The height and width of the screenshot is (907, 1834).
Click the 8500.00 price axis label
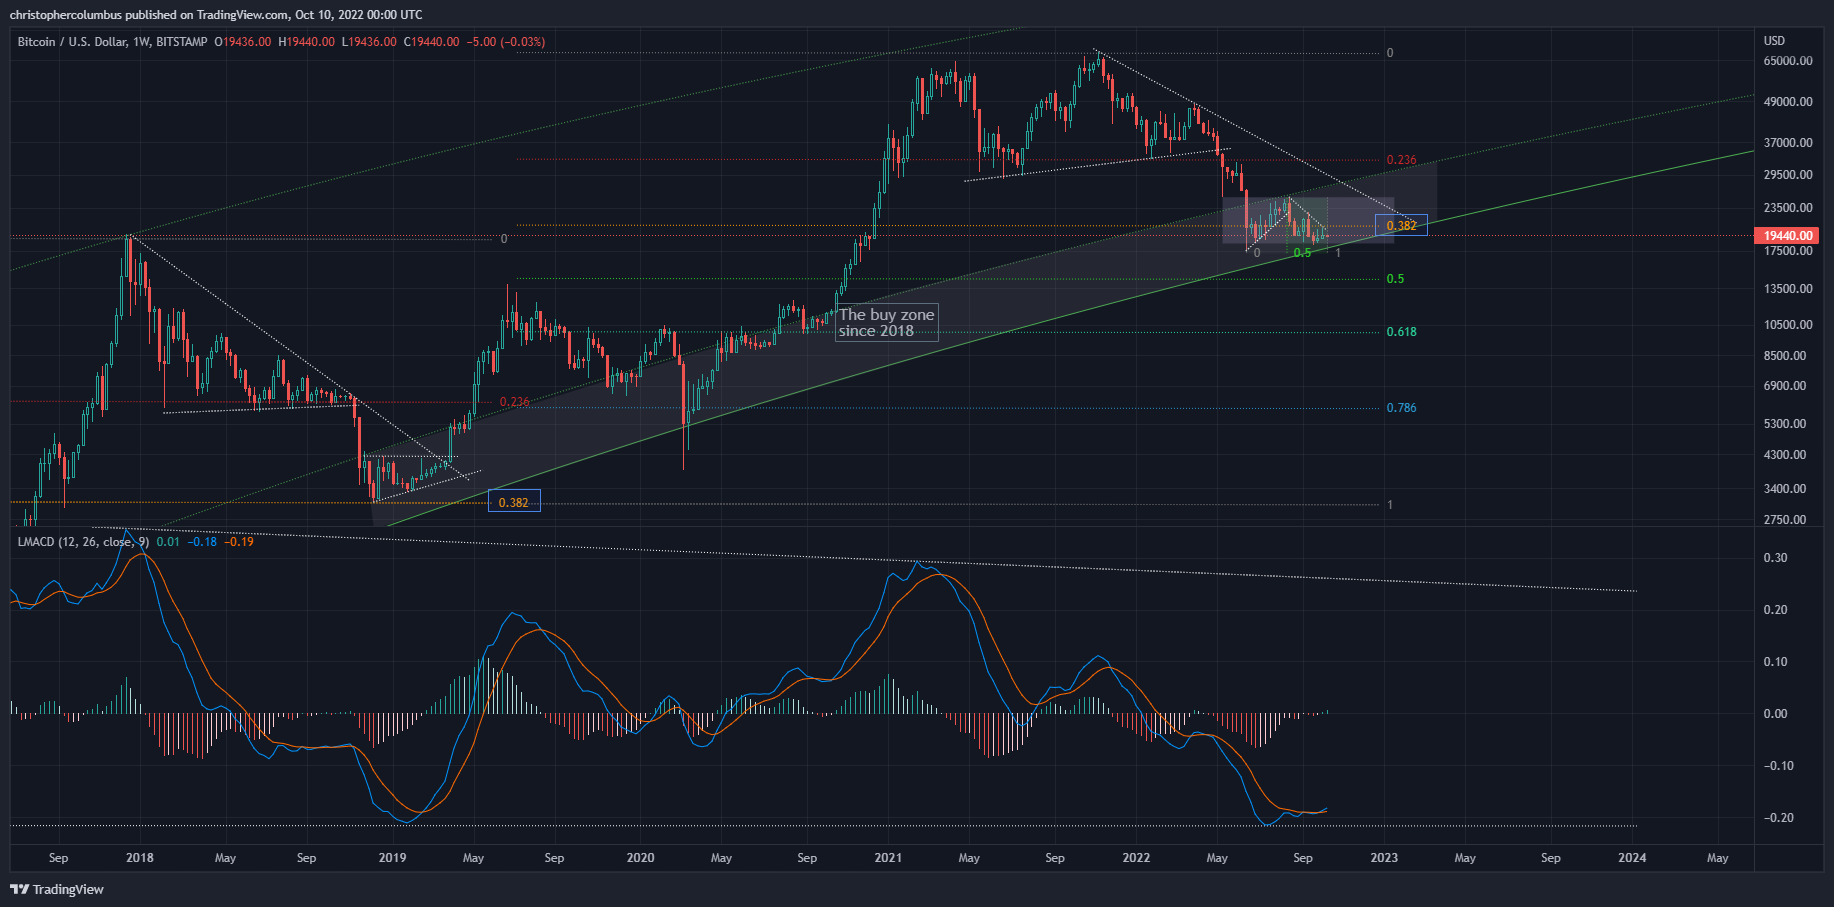click(x=1785, y=356)
